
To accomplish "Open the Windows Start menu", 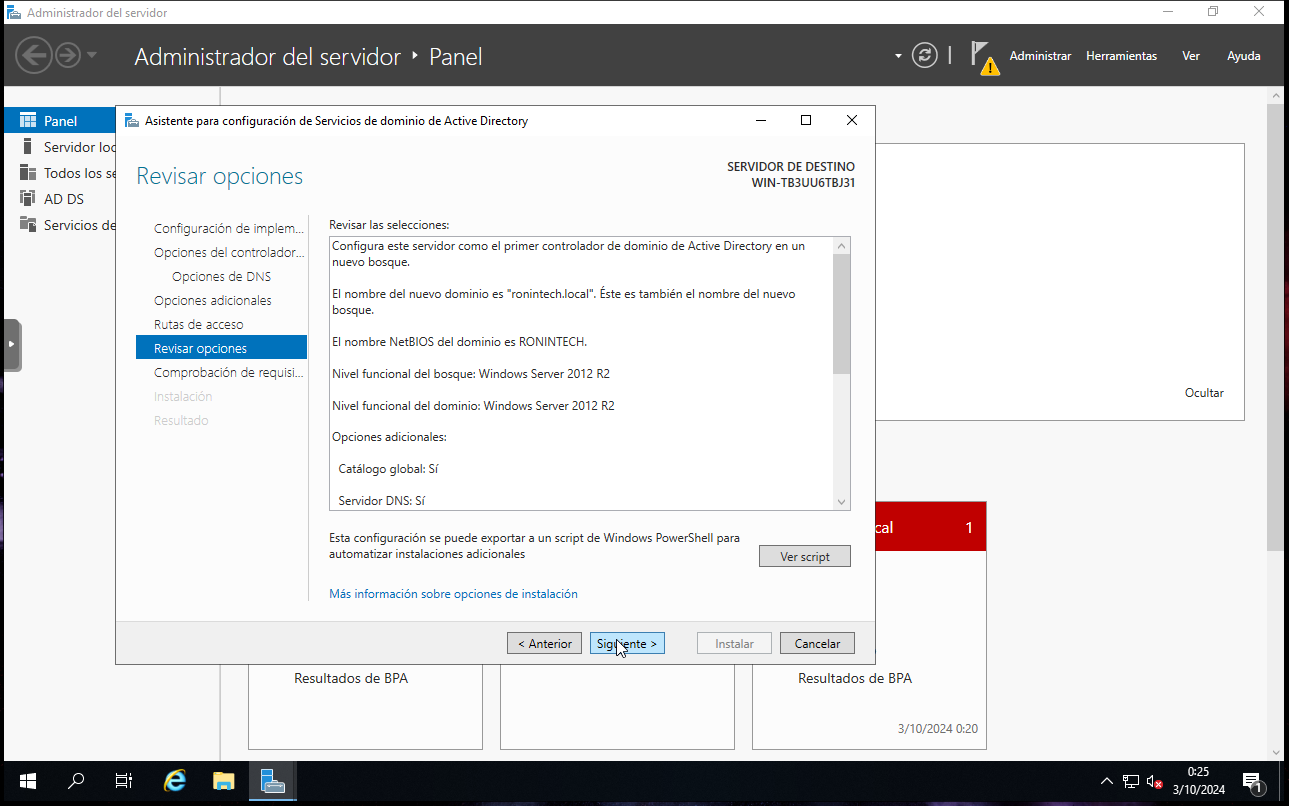I will 27,782.
